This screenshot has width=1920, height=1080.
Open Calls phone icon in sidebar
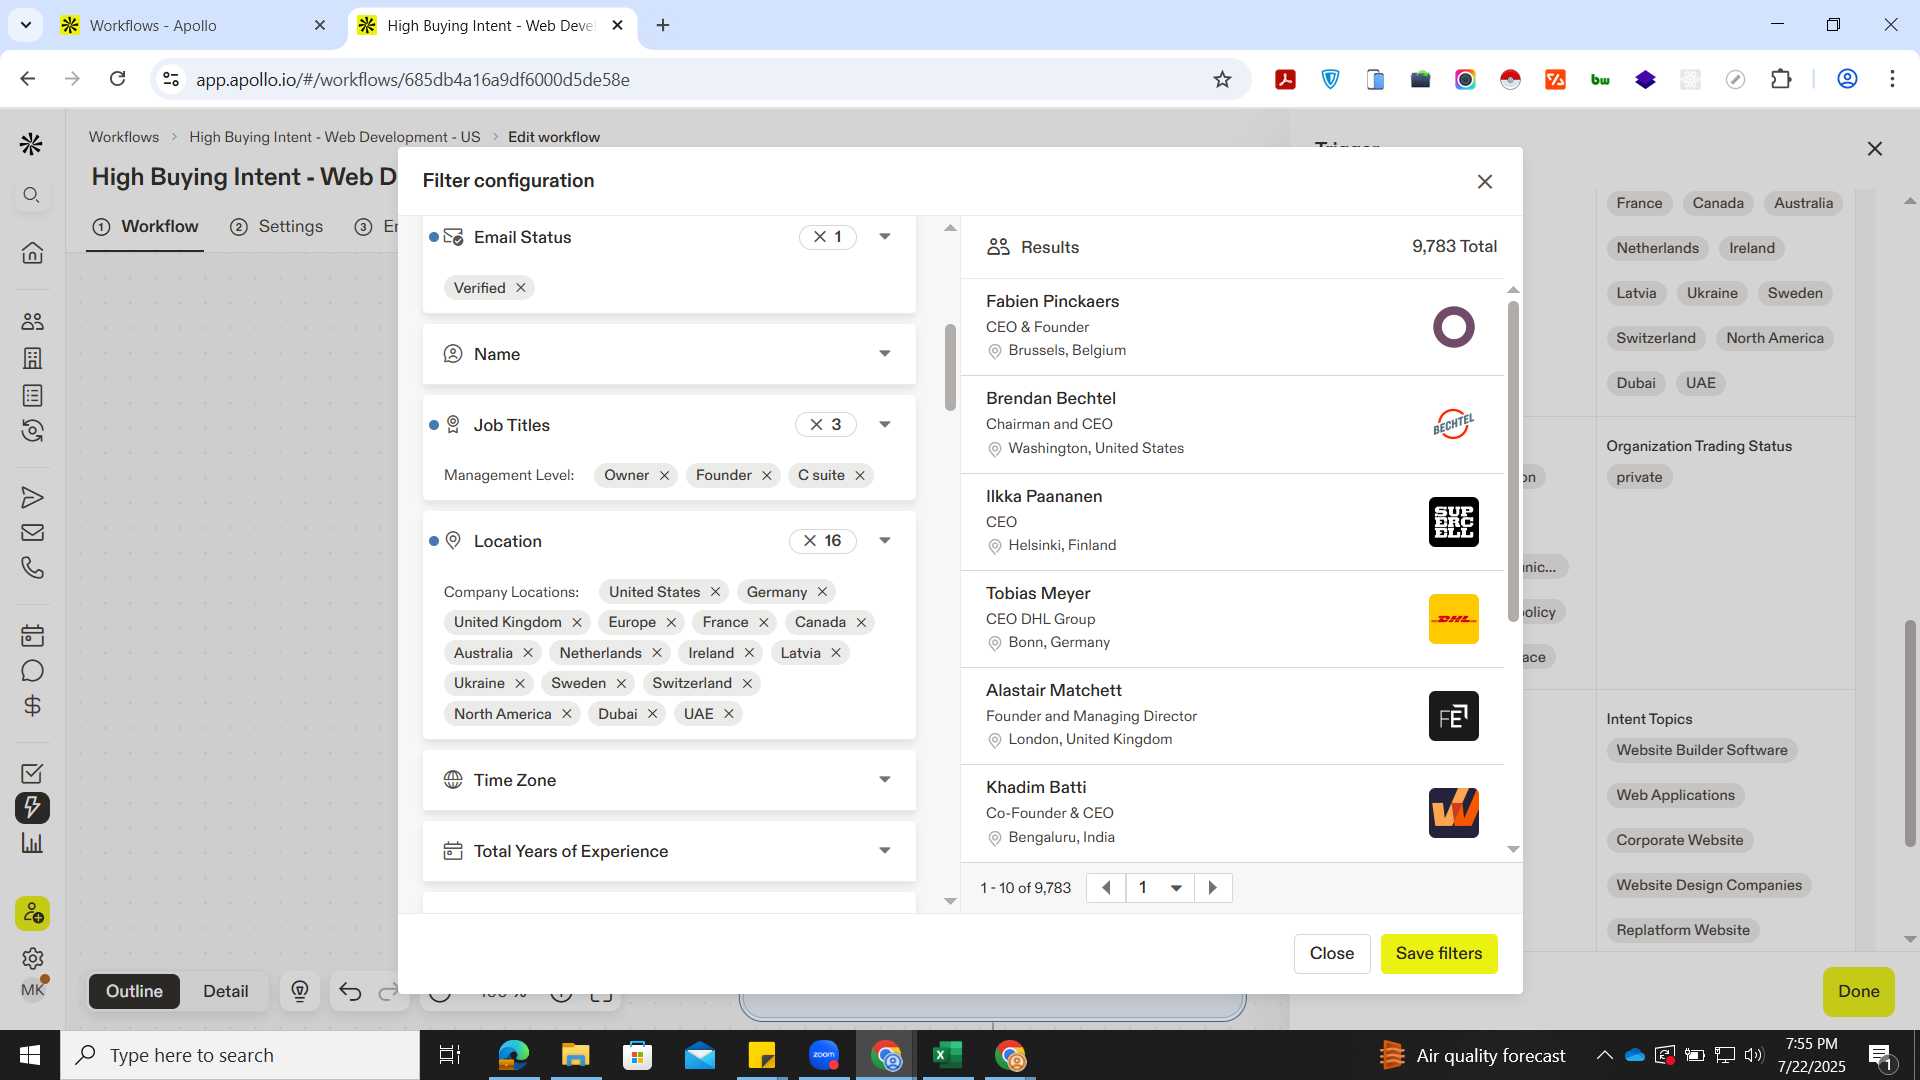pyautogui.click(x=32, y=568)
